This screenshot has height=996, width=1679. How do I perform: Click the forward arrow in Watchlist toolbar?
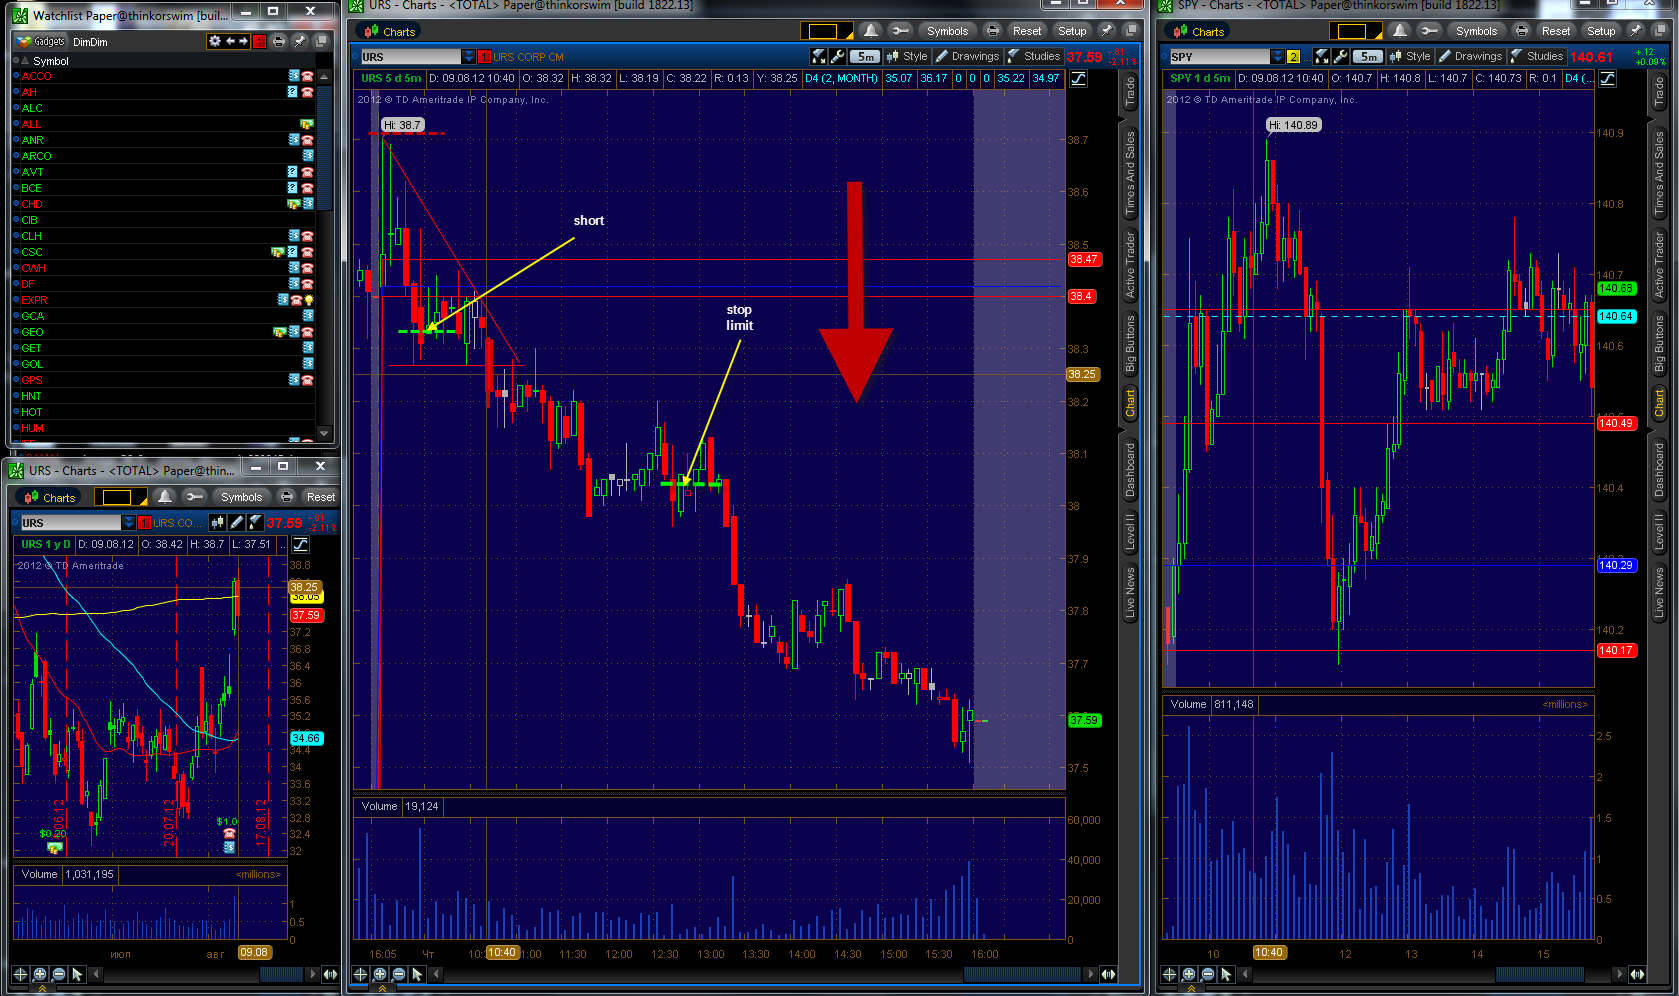(243, 41)
